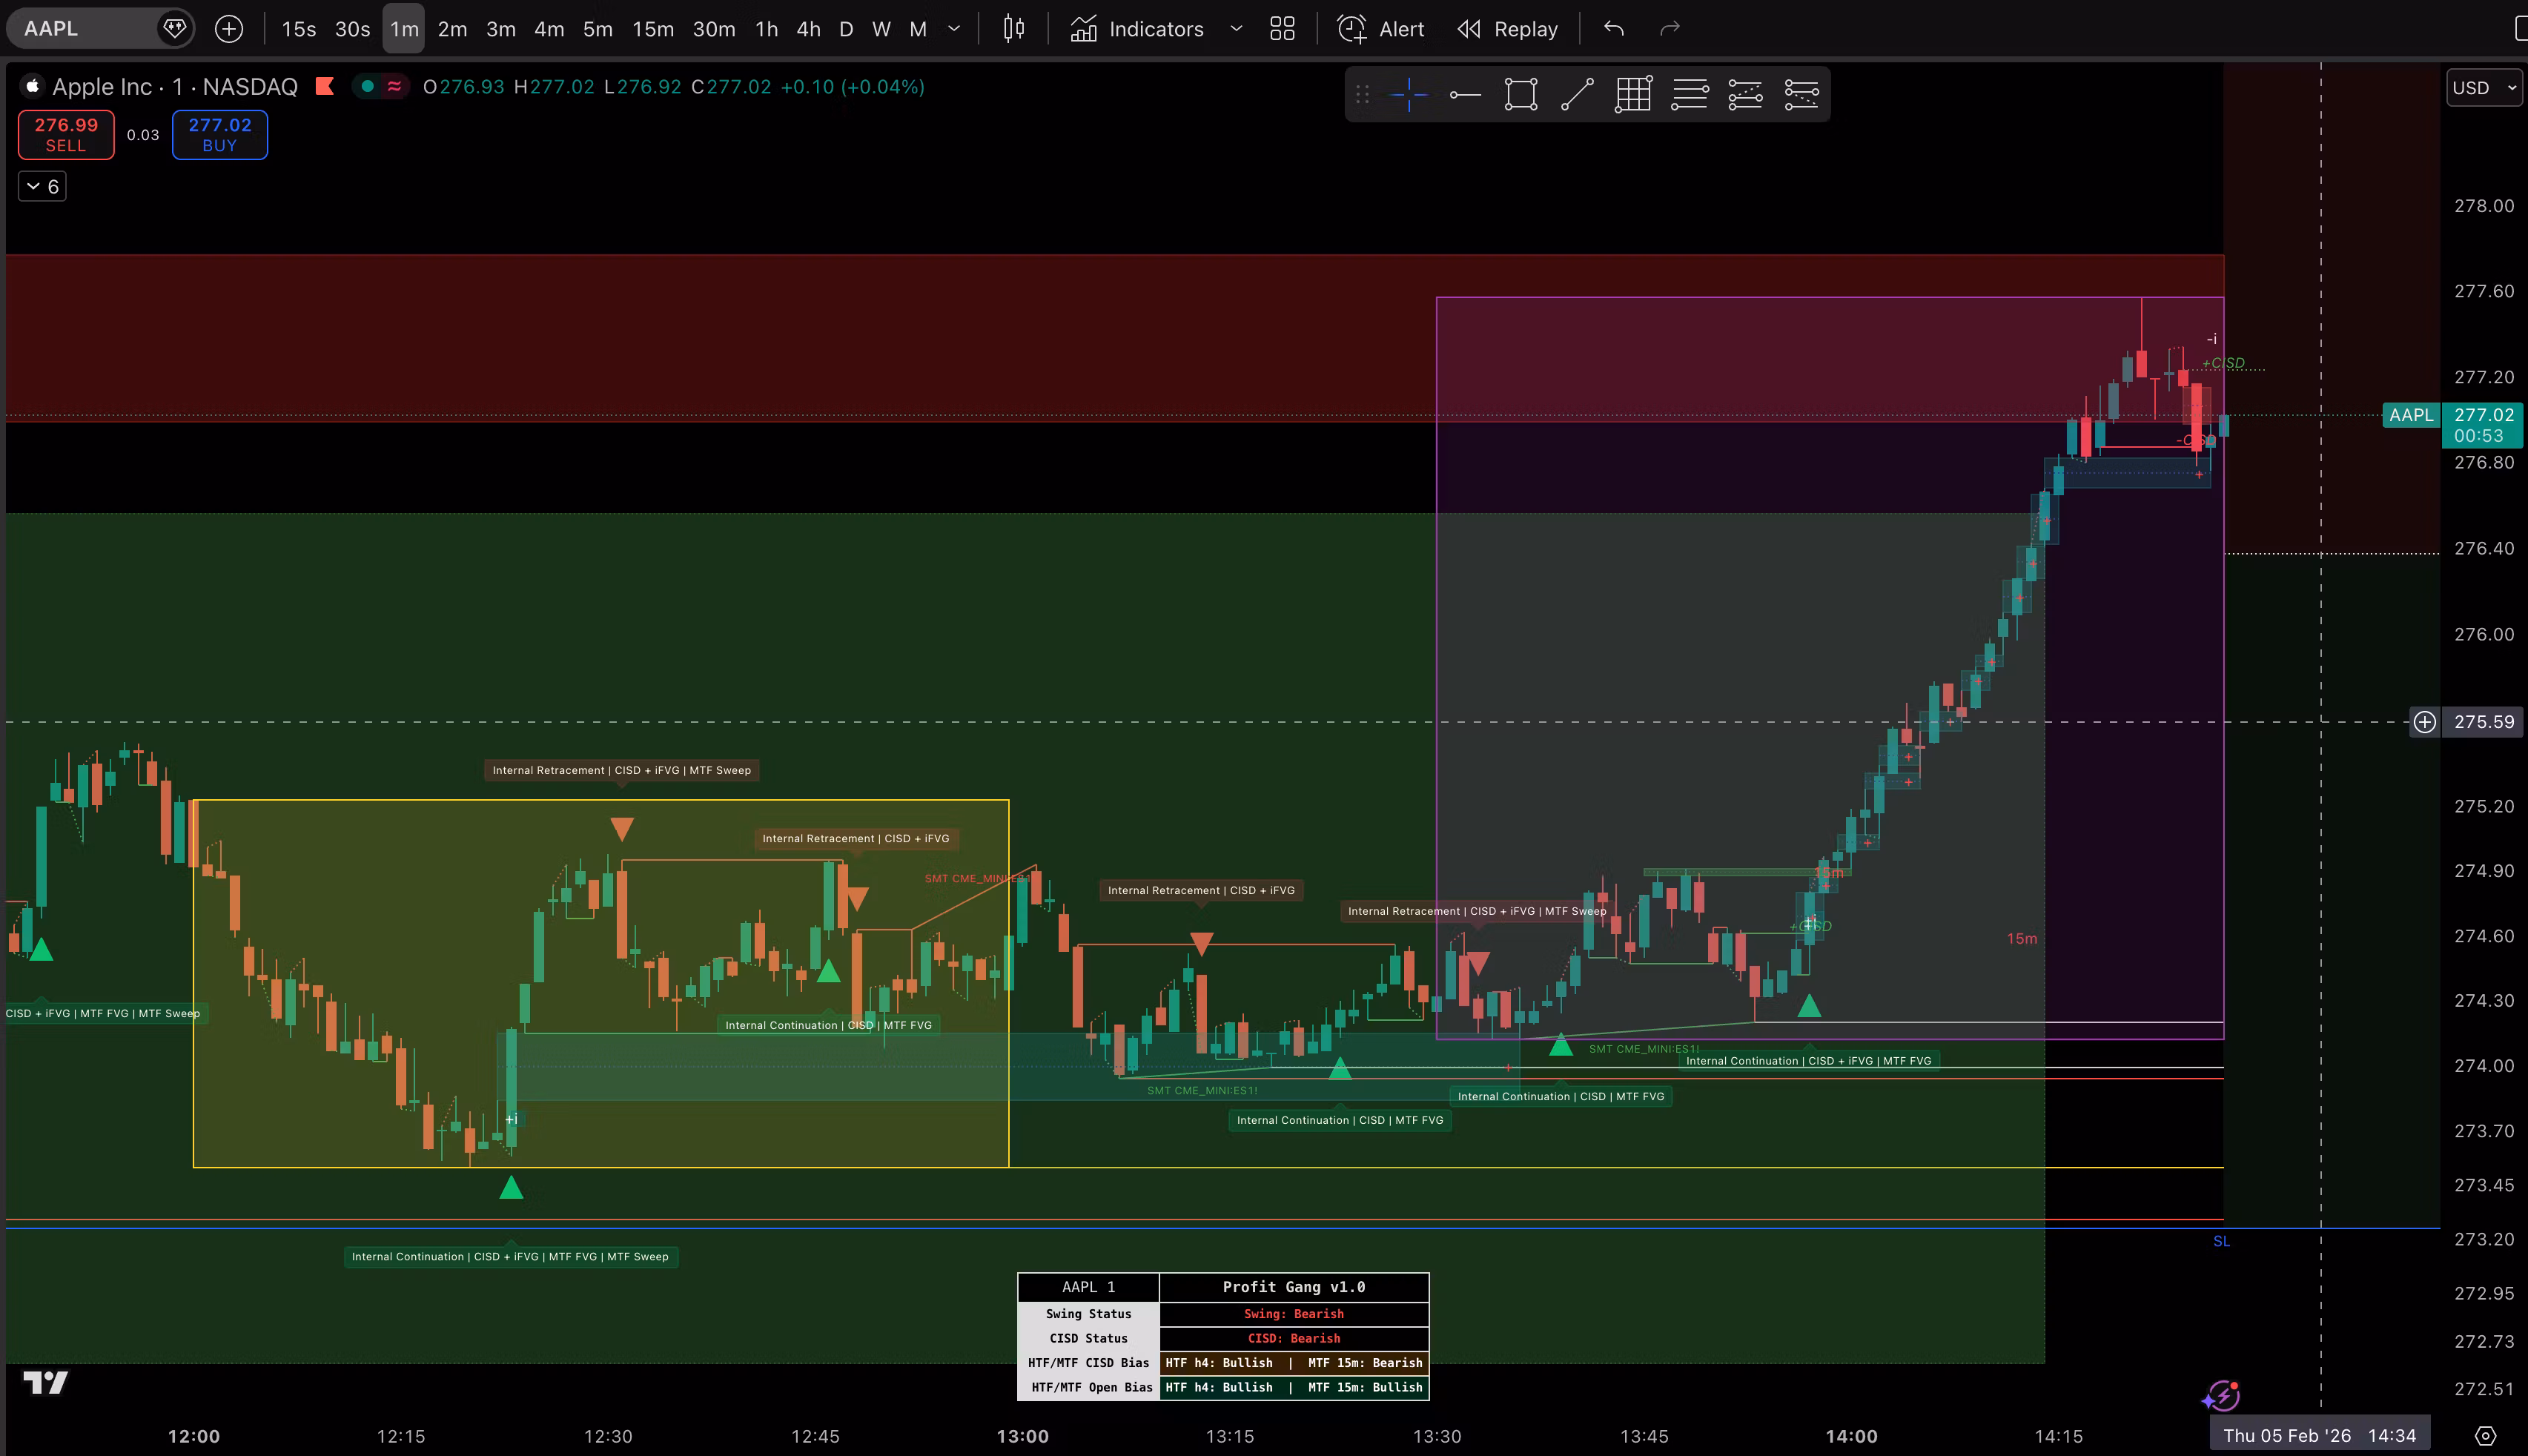Click the undo arrow
This screenshot has height=1456, width=2528.
click(1613, 29)
